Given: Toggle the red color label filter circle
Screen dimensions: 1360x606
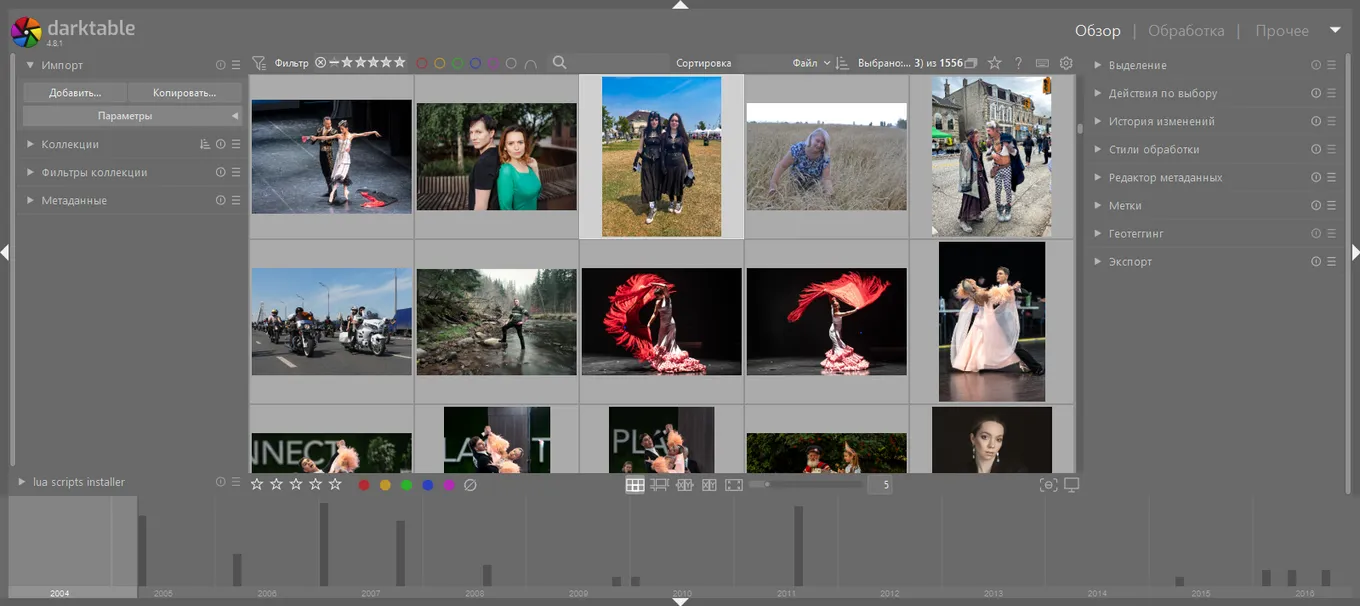Looking at the screenshot, I should [x=422, y=63].
